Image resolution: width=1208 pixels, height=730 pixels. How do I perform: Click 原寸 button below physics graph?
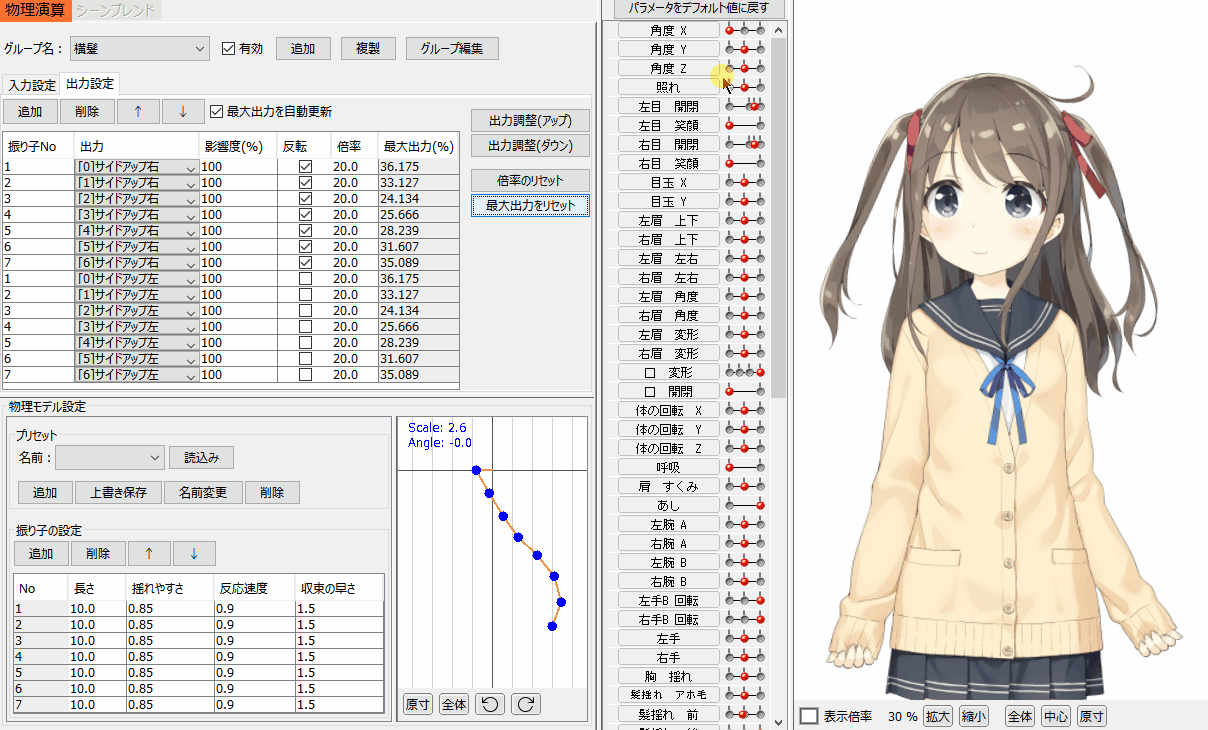click(418, 704)
